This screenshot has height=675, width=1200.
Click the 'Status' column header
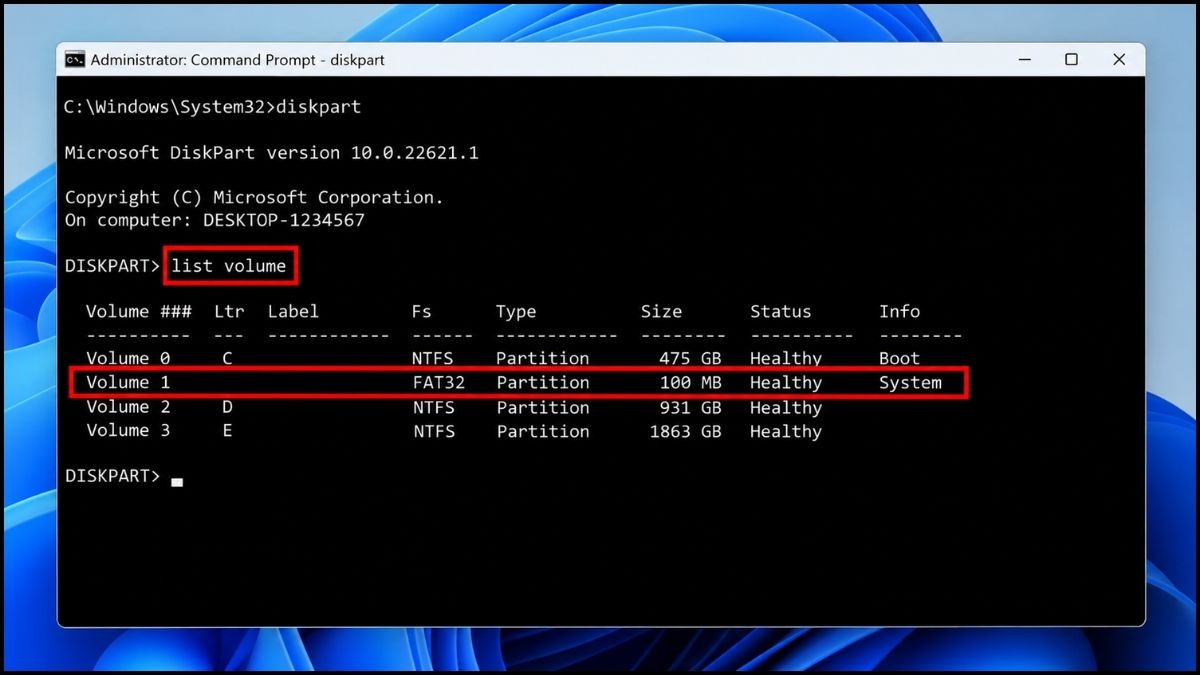pos(781,311)
